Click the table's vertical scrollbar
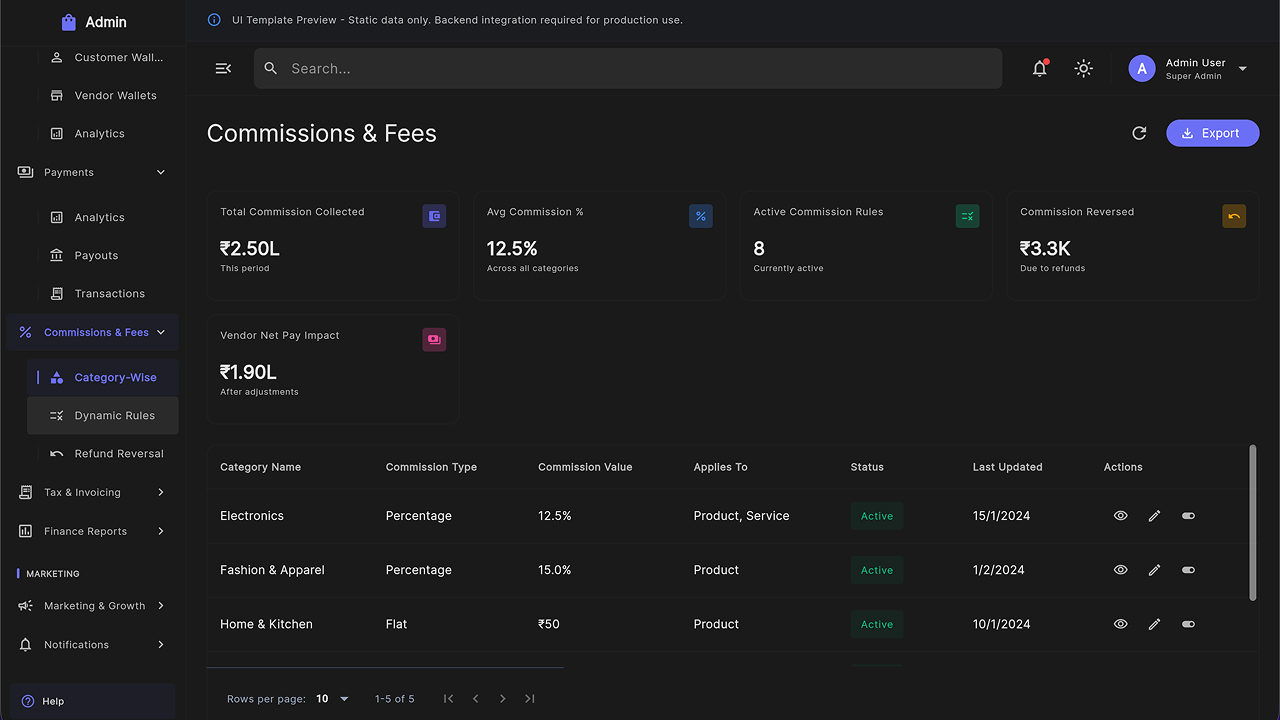 [1253, 523]
